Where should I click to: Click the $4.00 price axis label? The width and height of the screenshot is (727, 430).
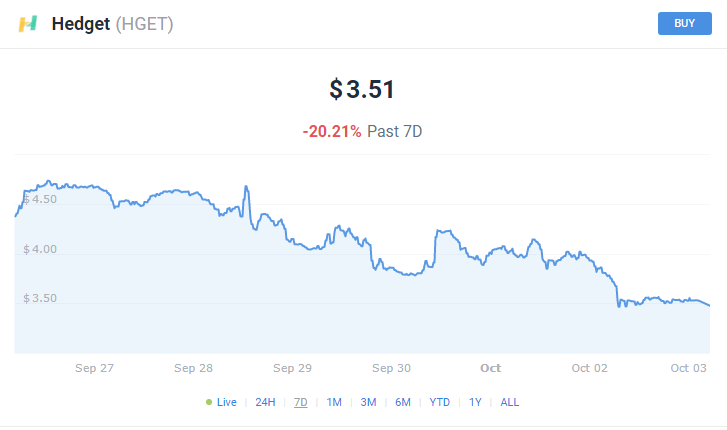point(40,249)
